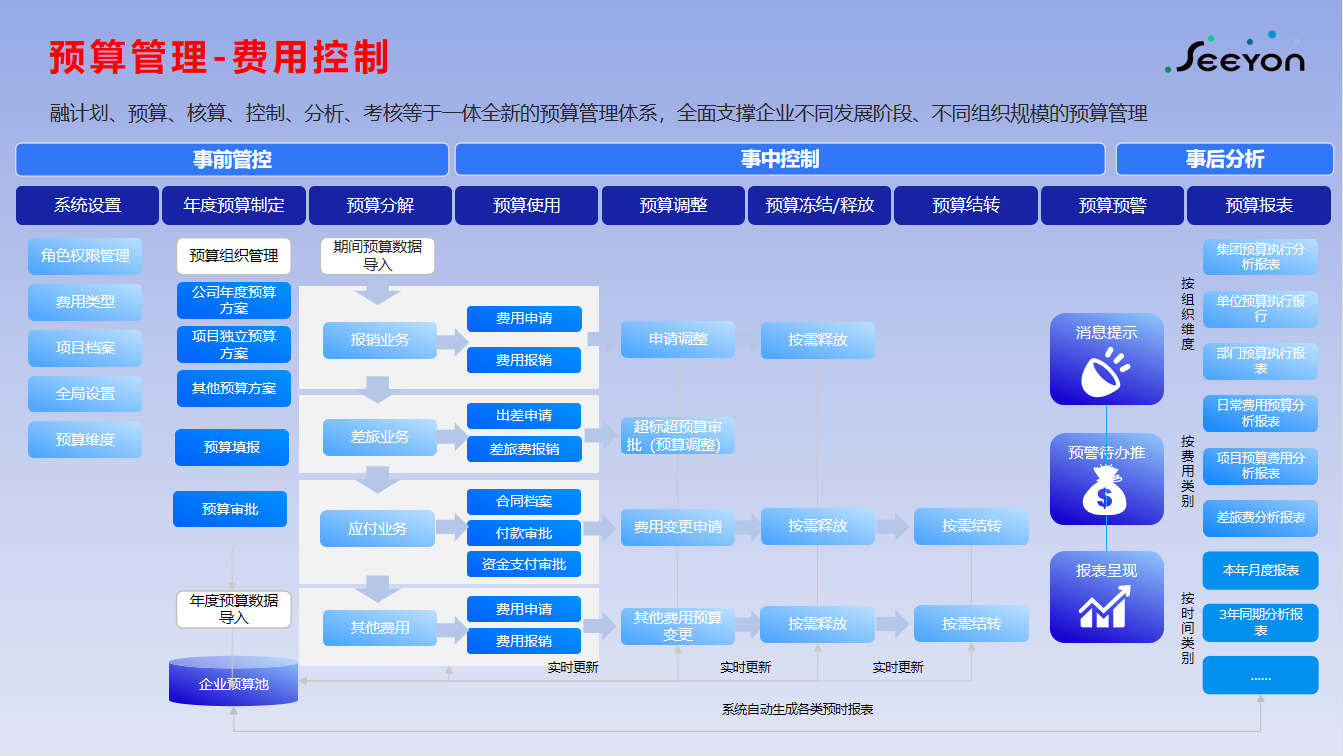Open the 预算冻结/释放 stage tab
Image resolution: width=1343 pixels, height=756 pixels.
(x=819, y=205)
